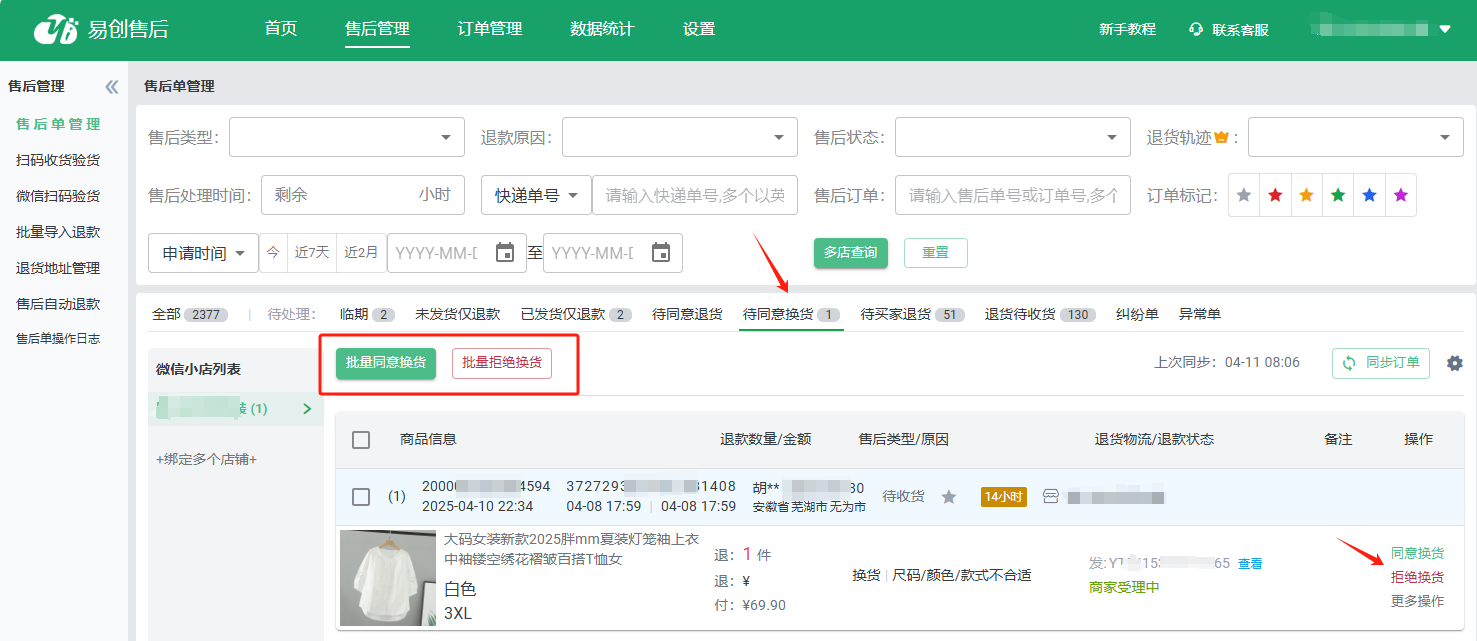1477x641 pixels.
Task: Click the gear settings icon beside 同步订单
Action: 1454,363
